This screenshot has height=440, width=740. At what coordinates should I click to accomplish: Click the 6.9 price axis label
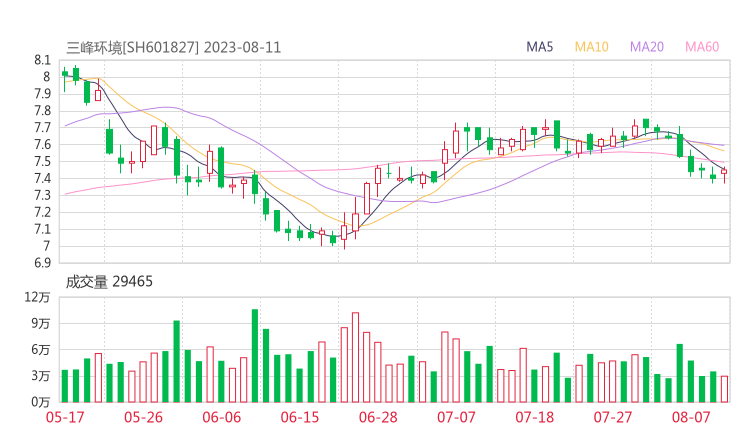(x=42, y=263)
